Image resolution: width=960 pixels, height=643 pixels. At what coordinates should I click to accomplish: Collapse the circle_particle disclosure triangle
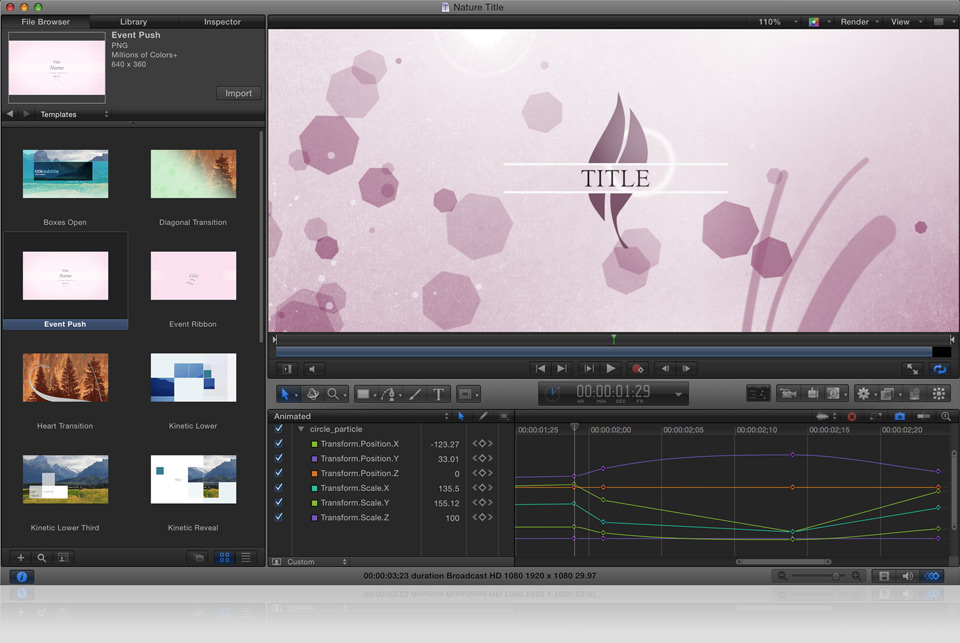point(301,429)
